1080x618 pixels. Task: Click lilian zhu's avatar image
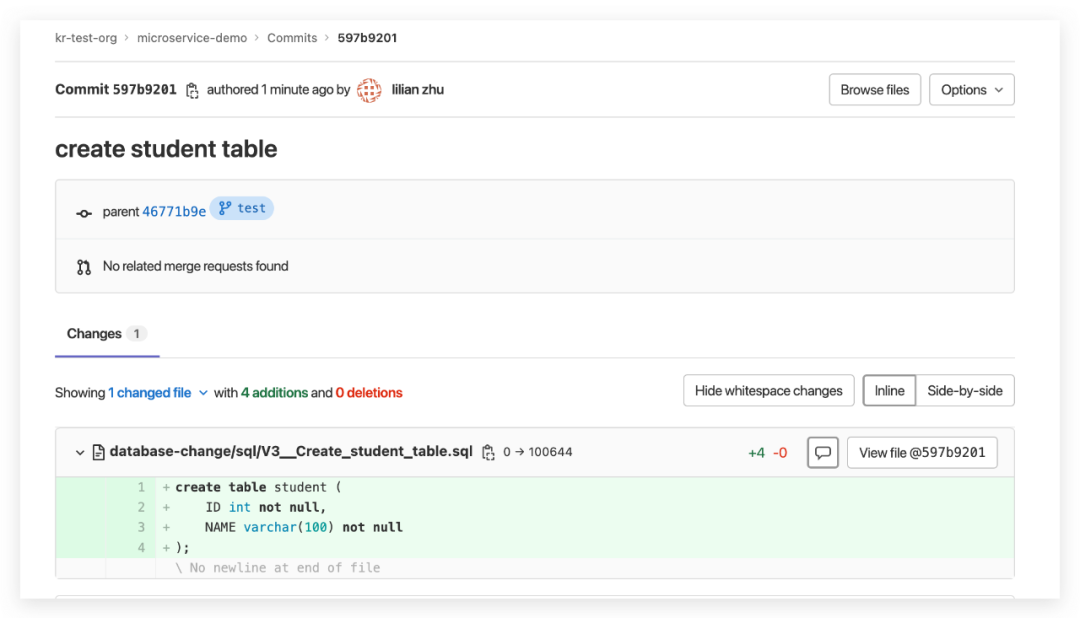coord(369,90)
